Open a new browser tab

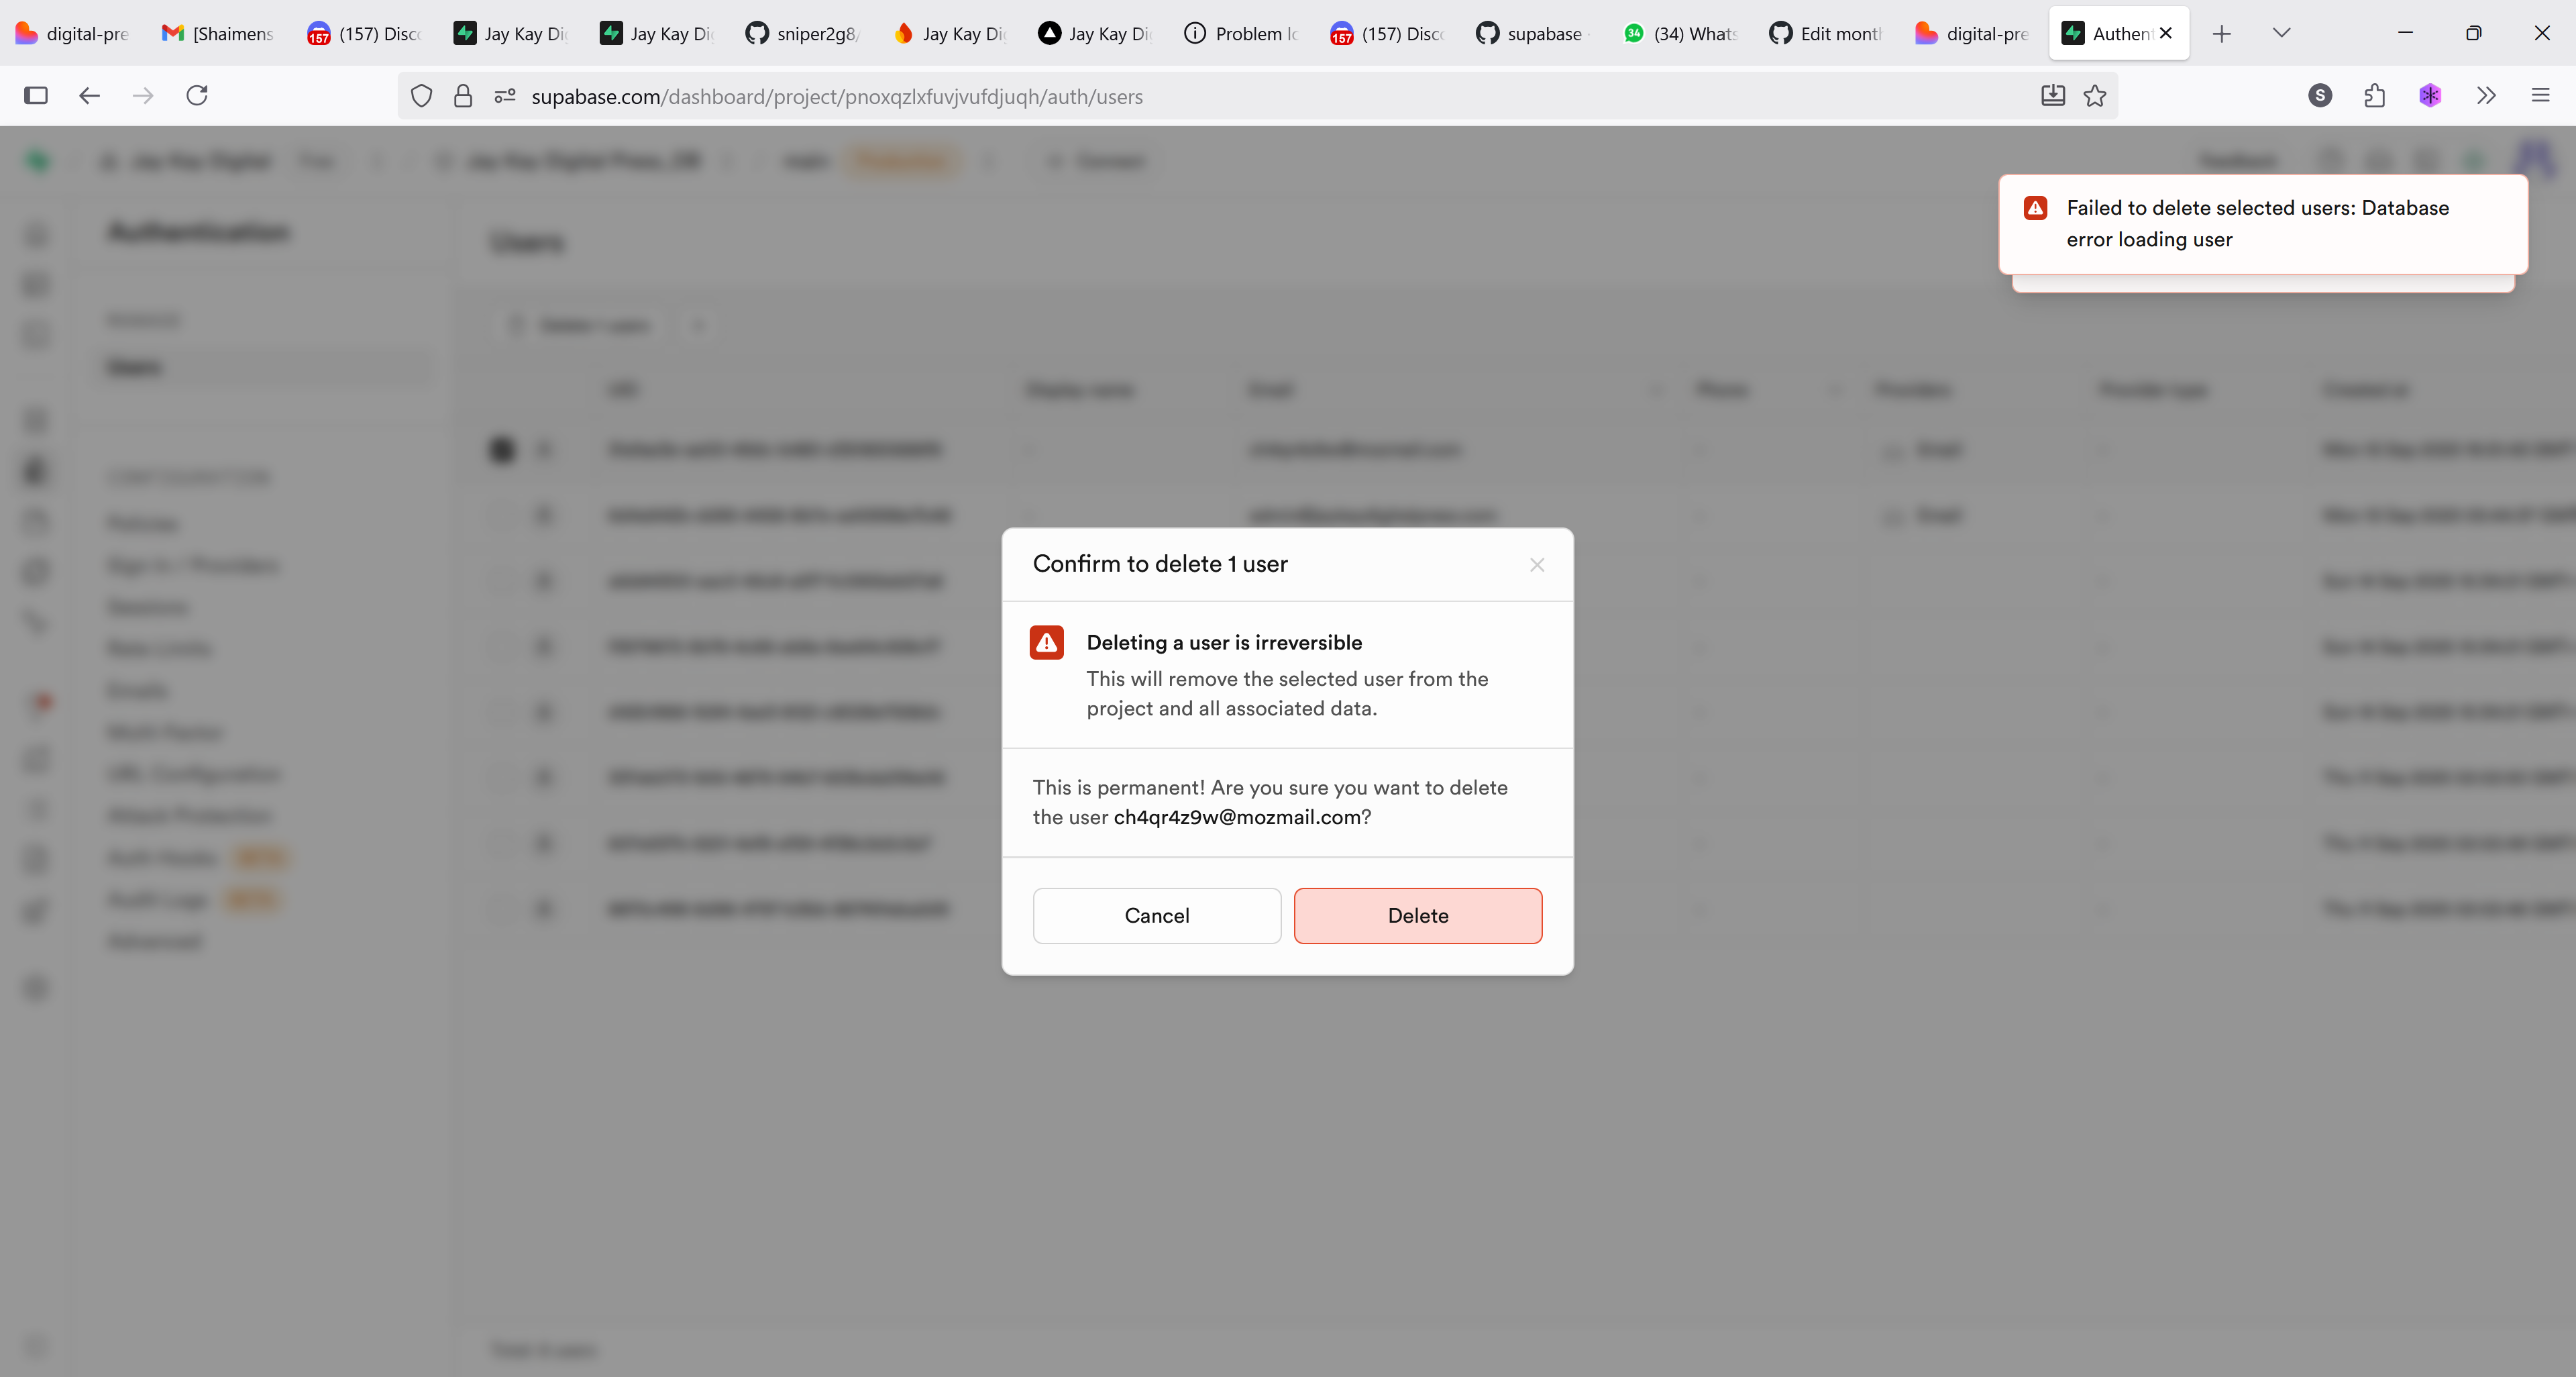click(x=2221, y=33)
